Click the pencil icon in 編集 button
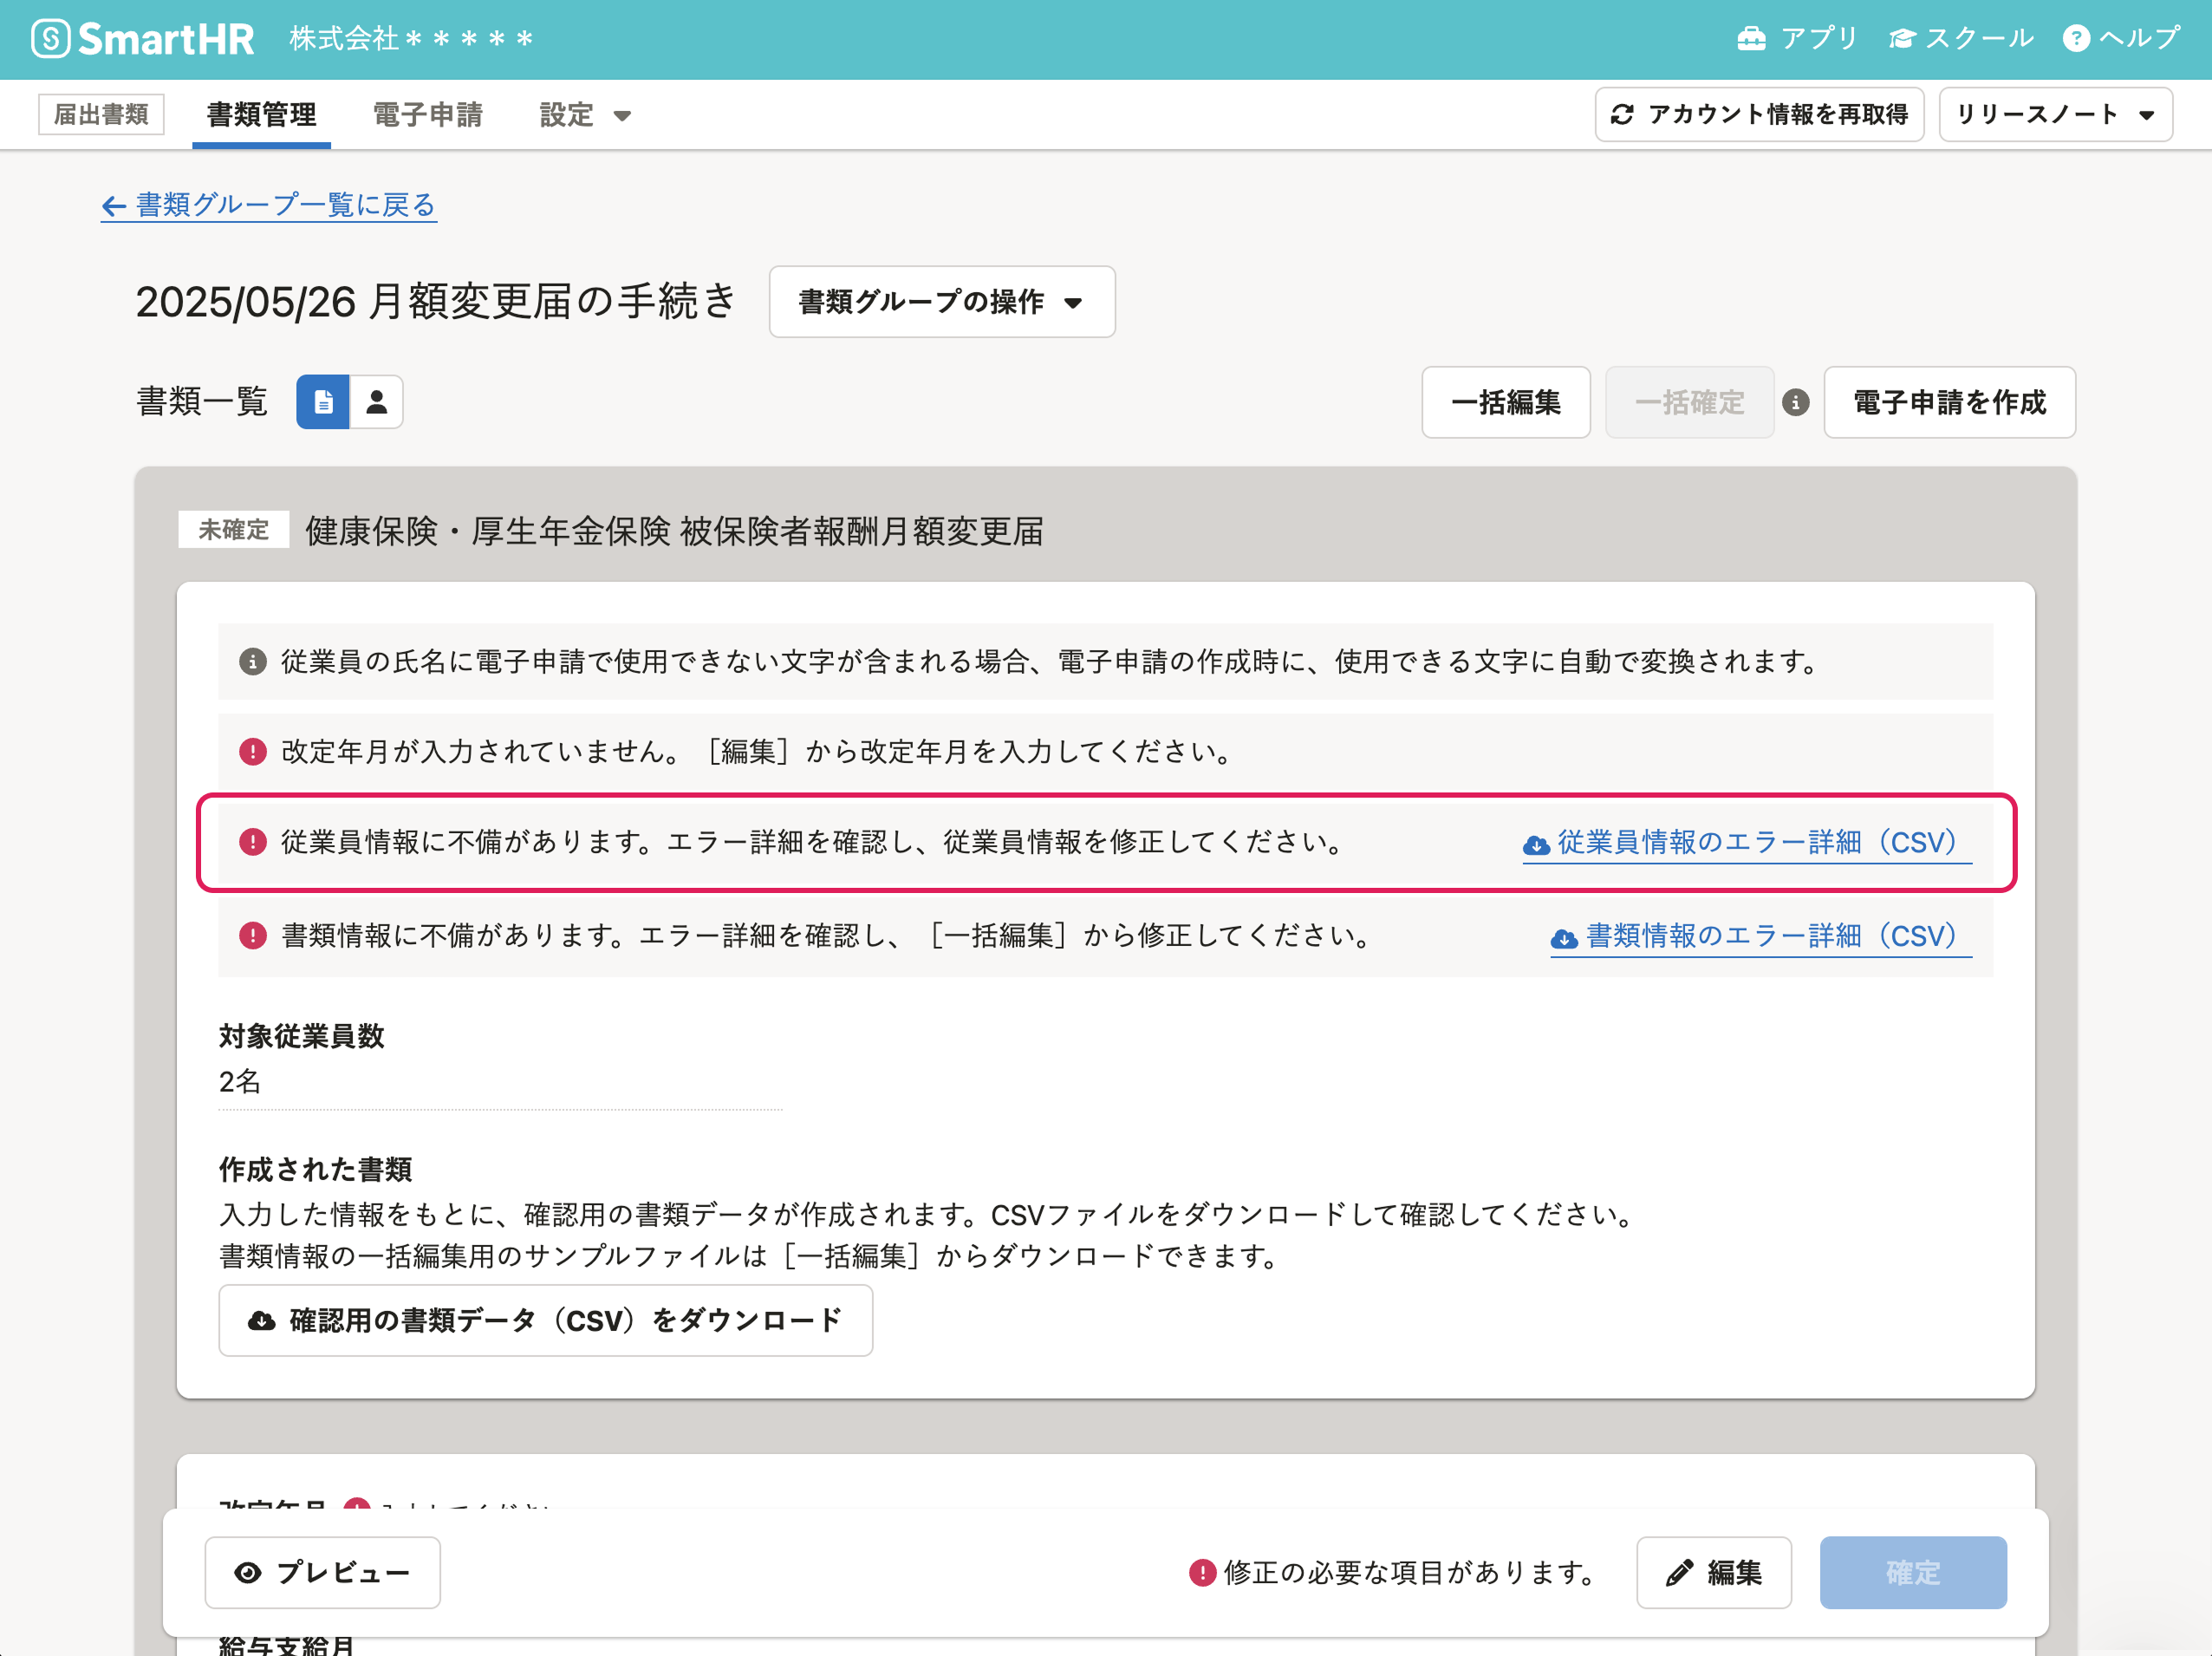 click(x=1680, y=1573)
